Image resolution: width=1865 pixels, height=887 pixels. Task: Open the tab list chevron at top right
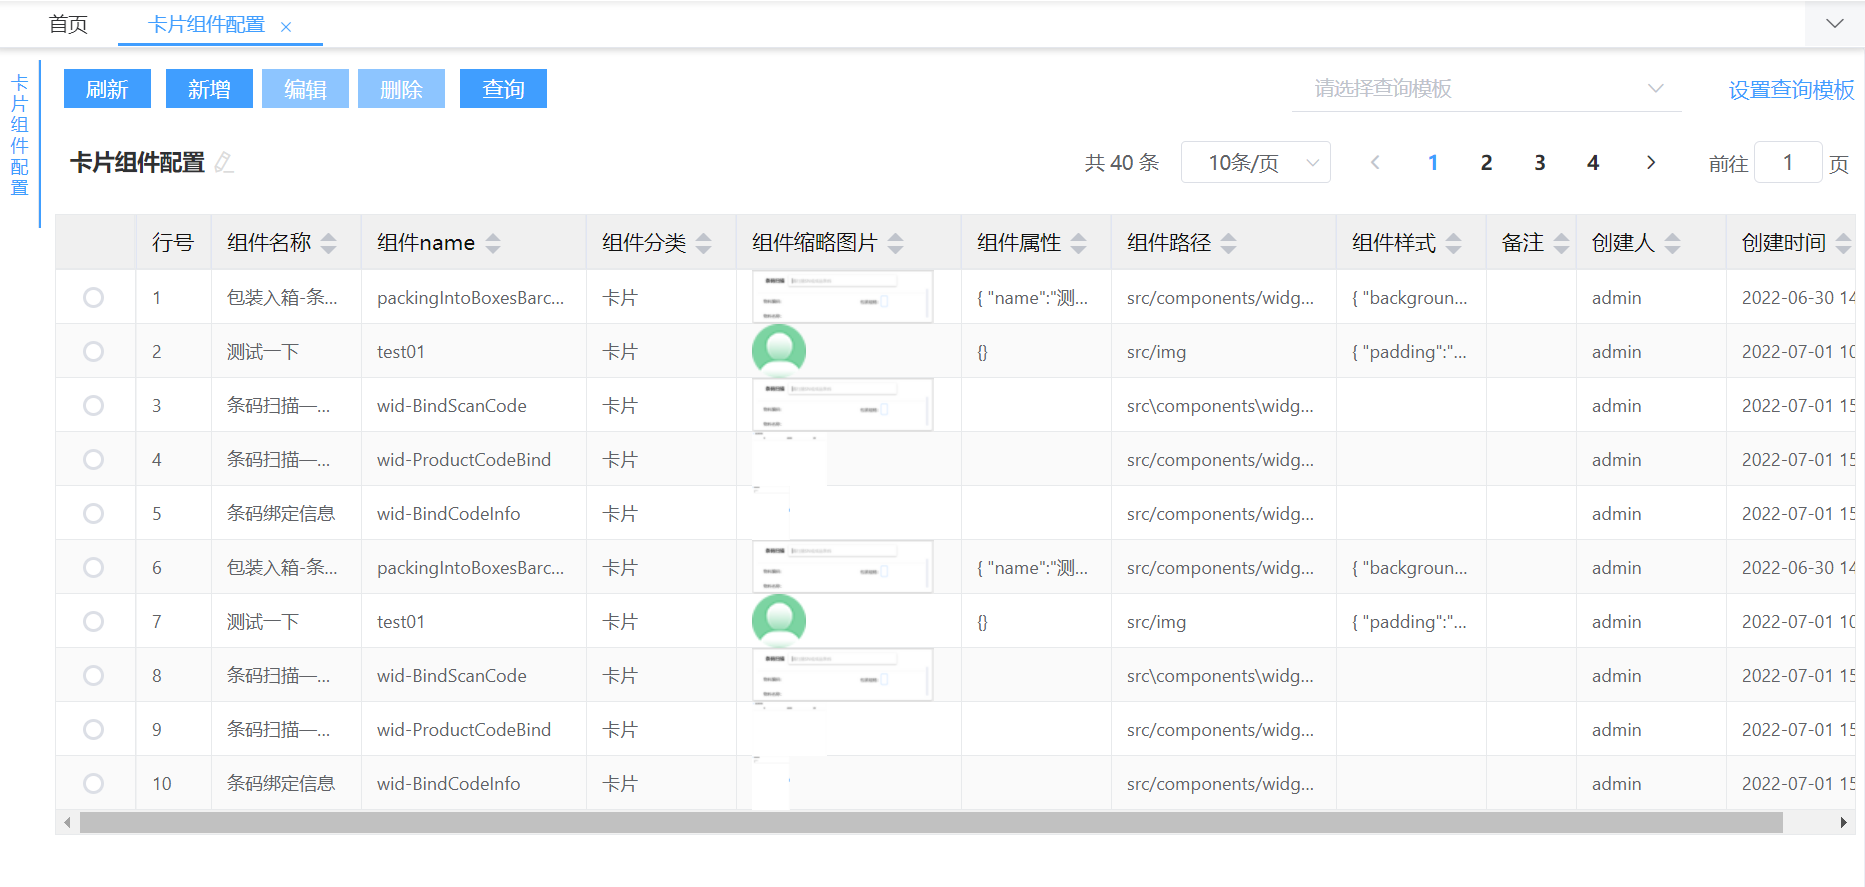1834,23
